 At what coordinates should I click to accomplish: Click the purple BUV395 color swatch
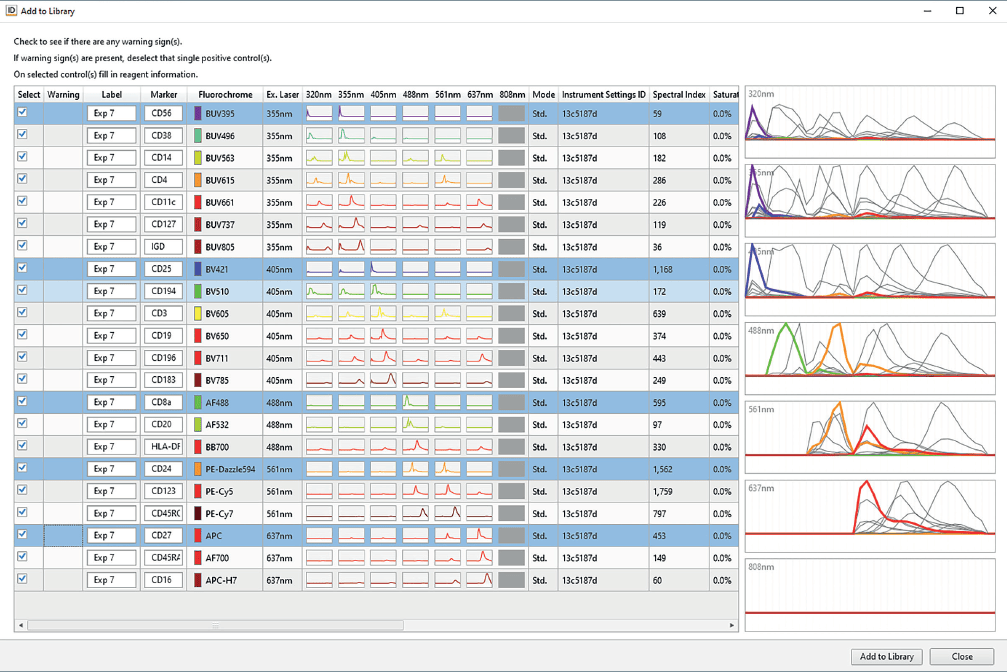[198, 114]
